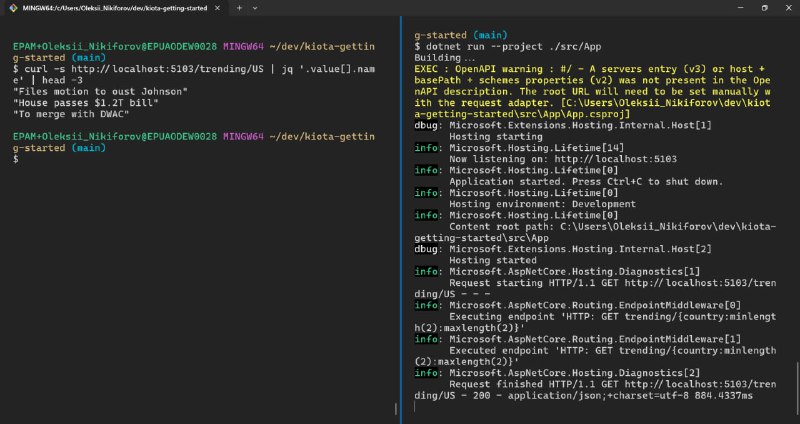The image size is (800, 424).
Task: Click the "Hosting starting" log line
Action: [495, 137]
